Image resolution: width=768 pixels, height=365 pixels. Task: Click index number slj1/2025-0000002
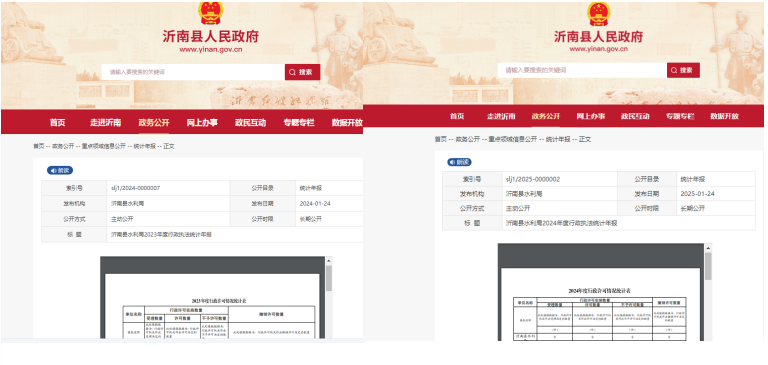pos(533,179)
